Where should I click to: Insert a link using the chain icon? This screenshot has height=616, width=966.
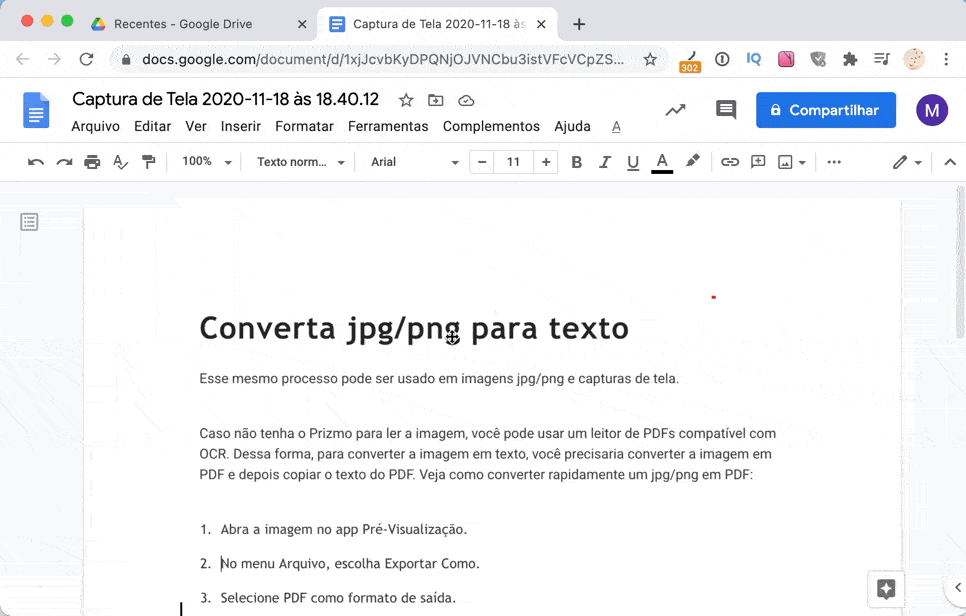click(x=730, y=162)
